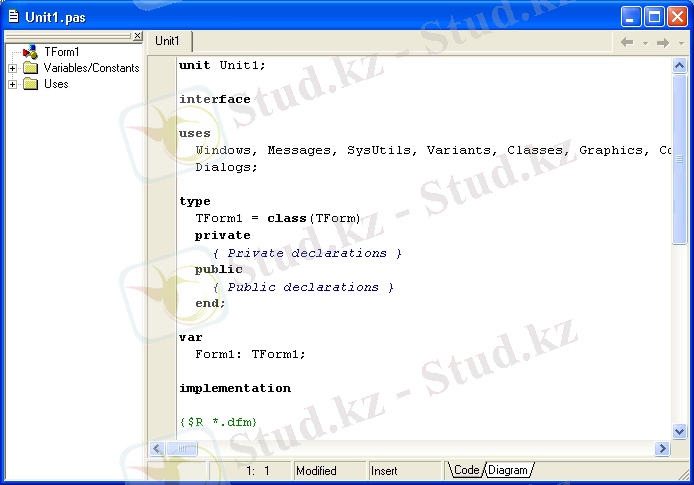Click the horizontal scrollbar thumb

pos(182,449)
